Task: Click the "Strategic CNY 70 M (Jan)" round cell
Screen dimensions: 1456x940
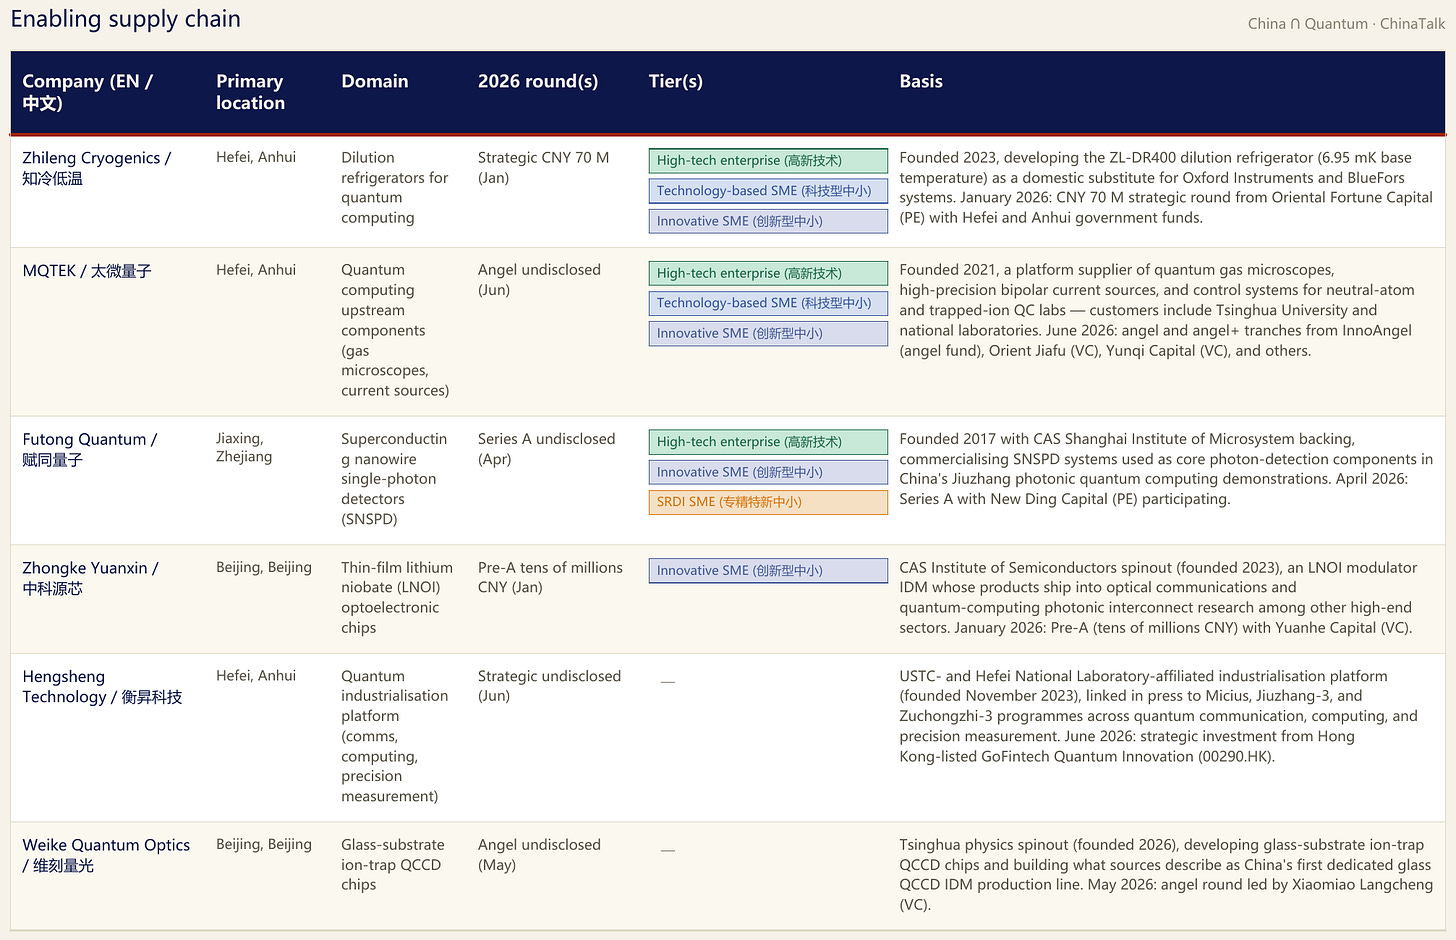Action: [544, 168]
